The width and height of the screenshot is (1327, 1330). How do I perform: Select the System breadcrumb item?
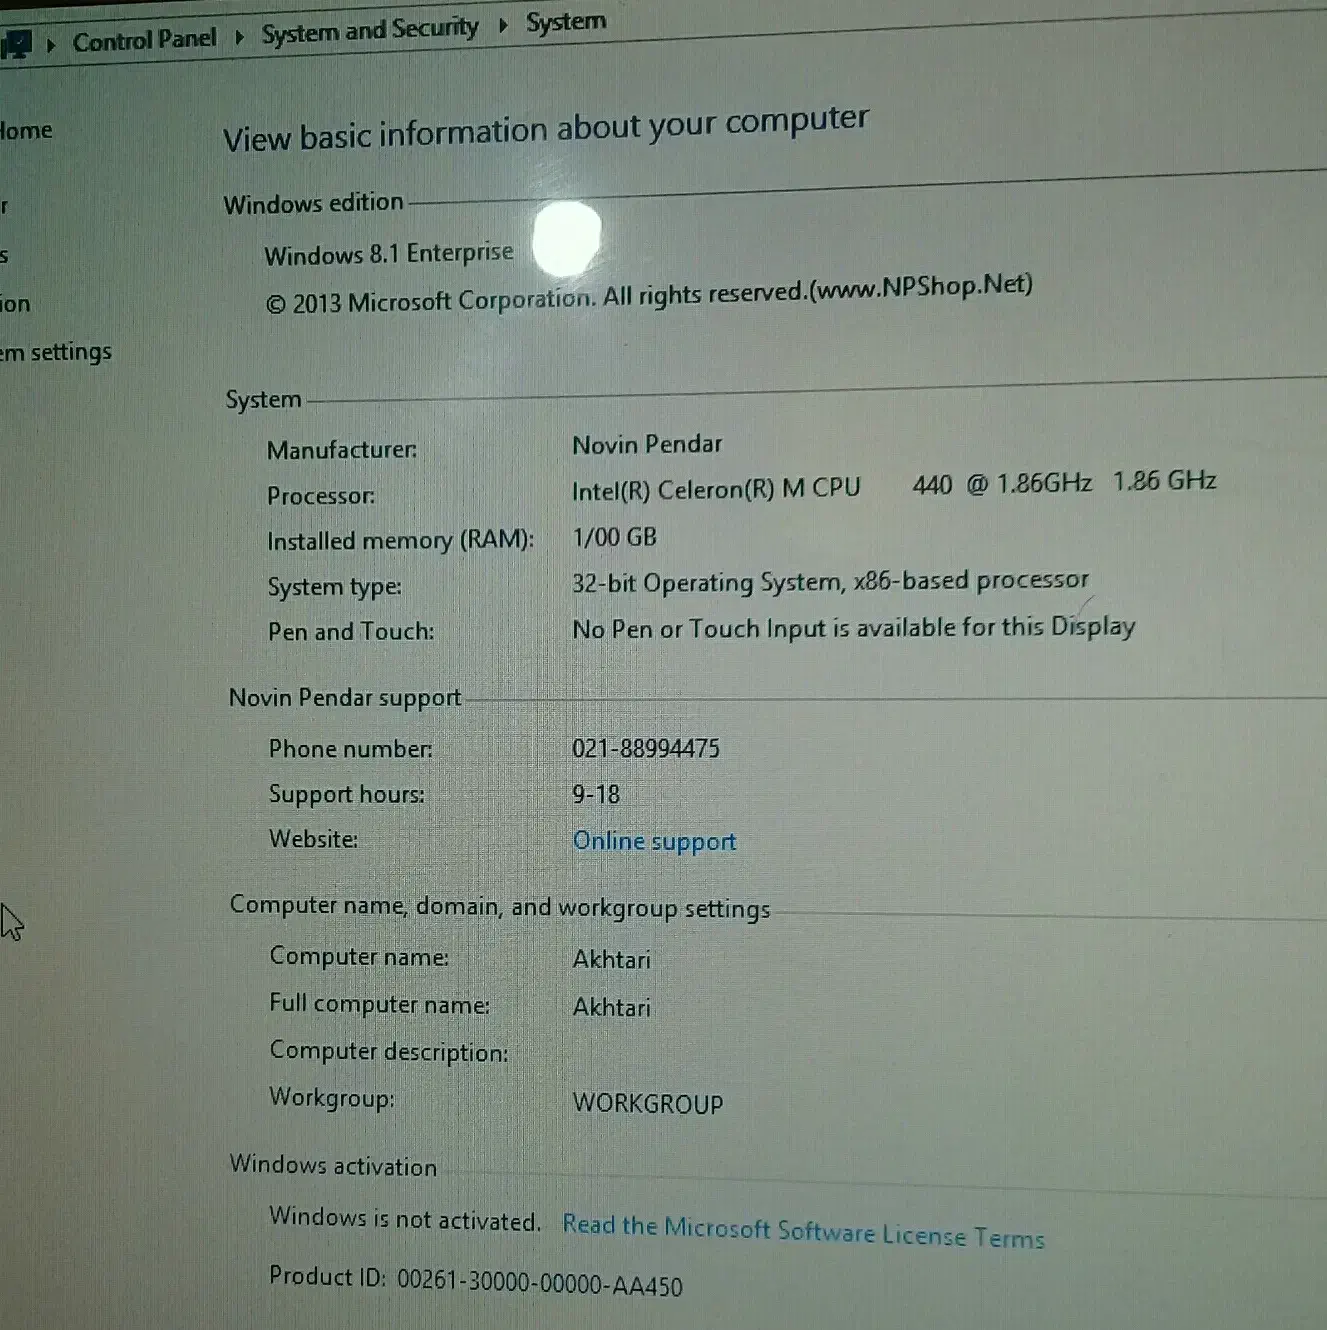click(566, 22)
